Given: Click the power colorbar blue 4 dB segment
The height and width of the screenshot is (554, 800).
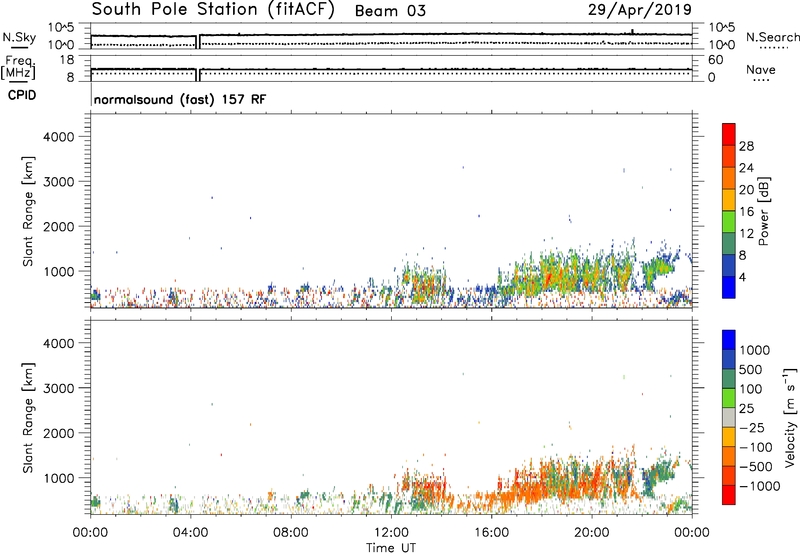Looking at the screenshot, I should (x=729, y=287).
